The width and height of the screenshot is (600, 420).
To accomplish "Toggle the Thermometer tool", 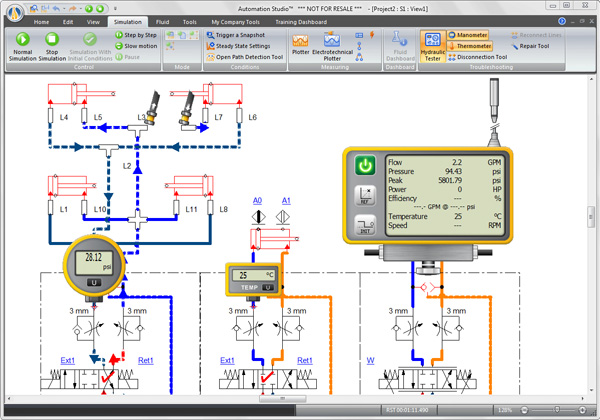I will click(x=470, y=46).
